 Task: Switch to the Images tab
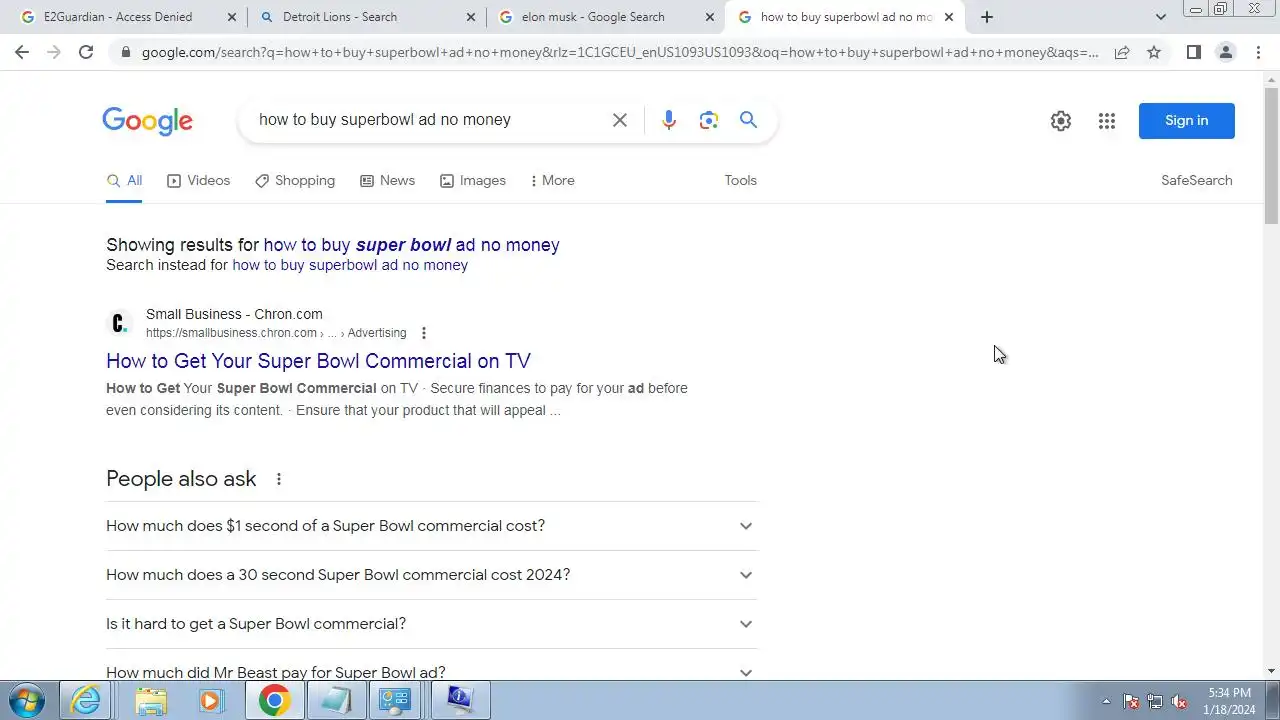(x=473, y=181)
